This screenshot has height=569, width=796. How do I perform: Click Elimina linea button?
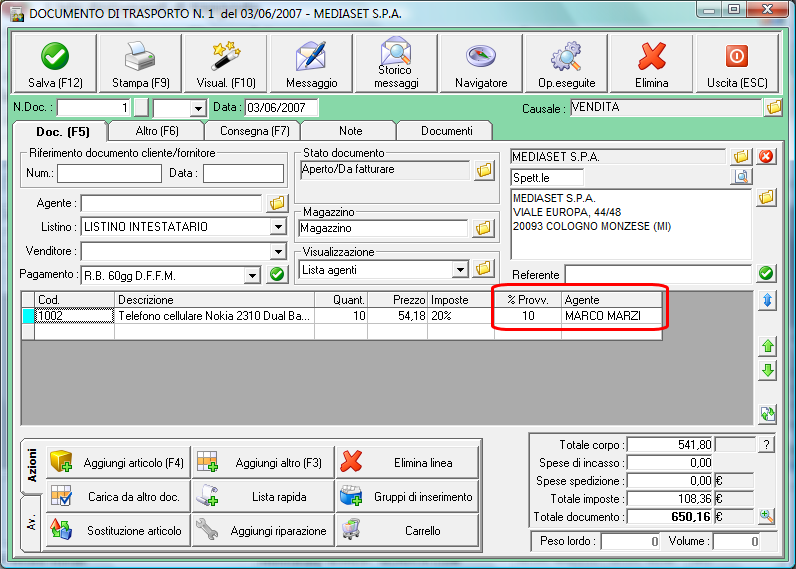[408, 462]
